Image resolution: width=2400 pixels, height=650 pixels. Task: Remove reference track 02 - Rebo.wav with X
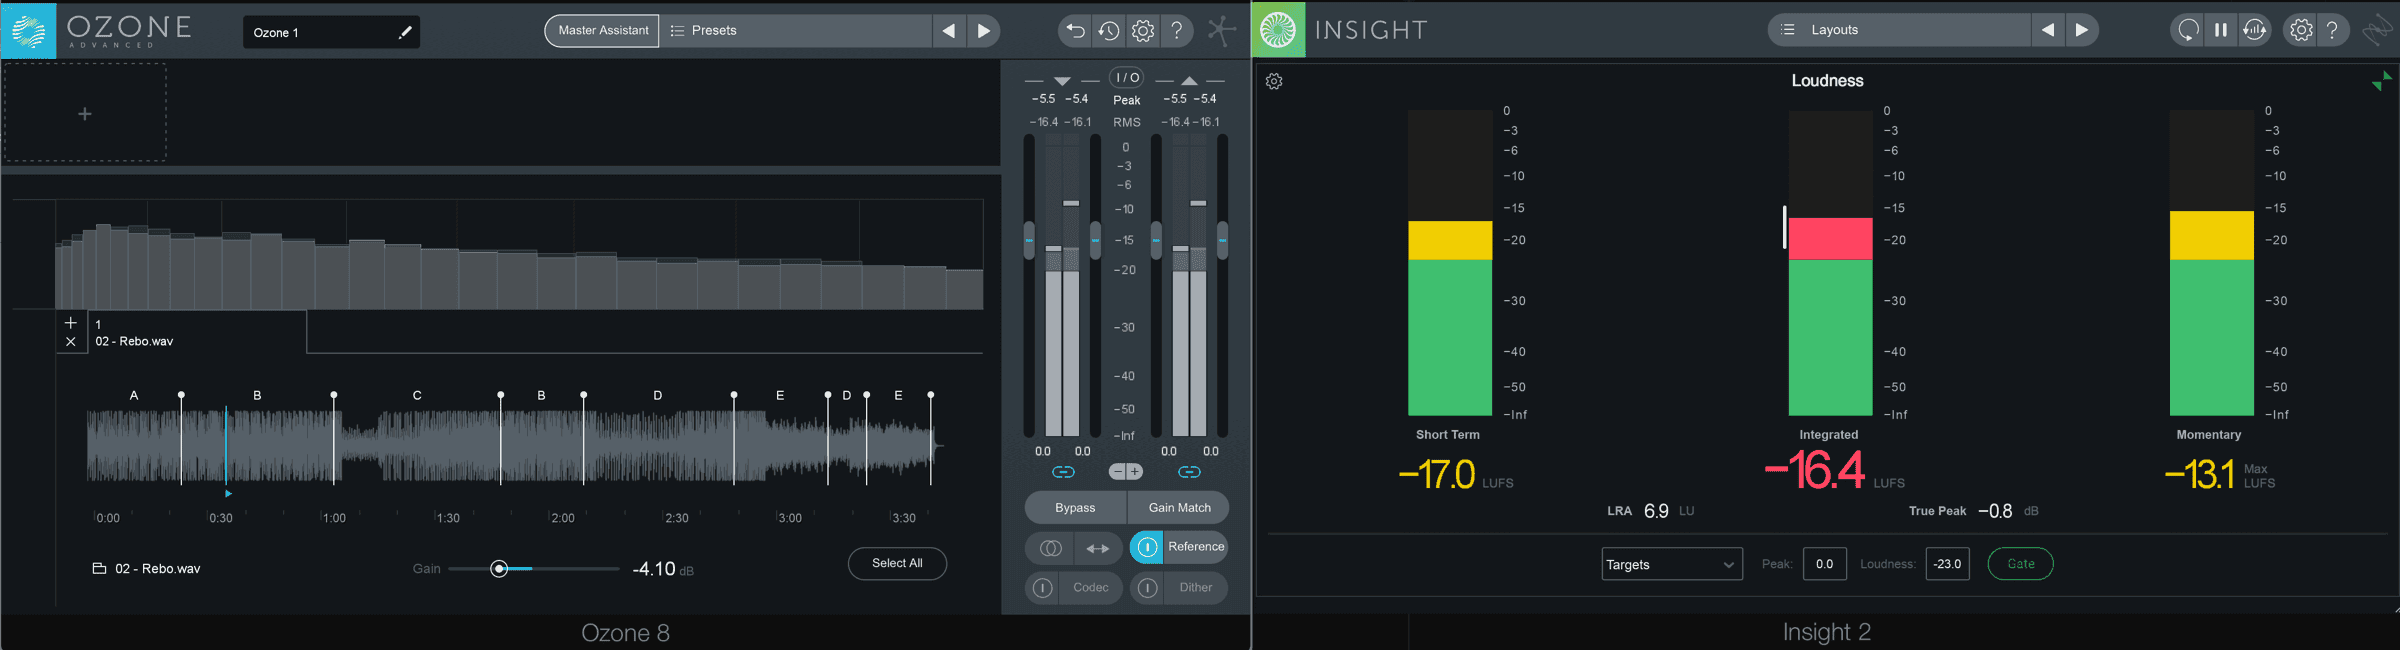tap(70, 342)
